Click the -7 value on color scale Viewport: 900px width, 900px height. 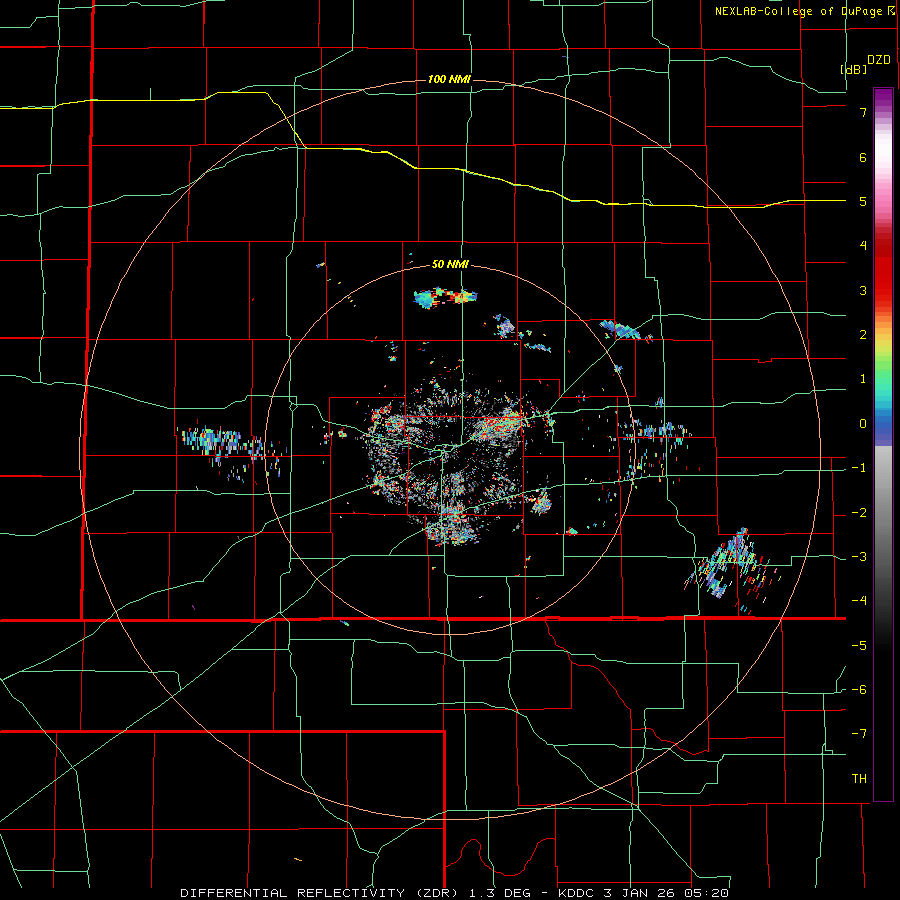click(x=859, y=734)
